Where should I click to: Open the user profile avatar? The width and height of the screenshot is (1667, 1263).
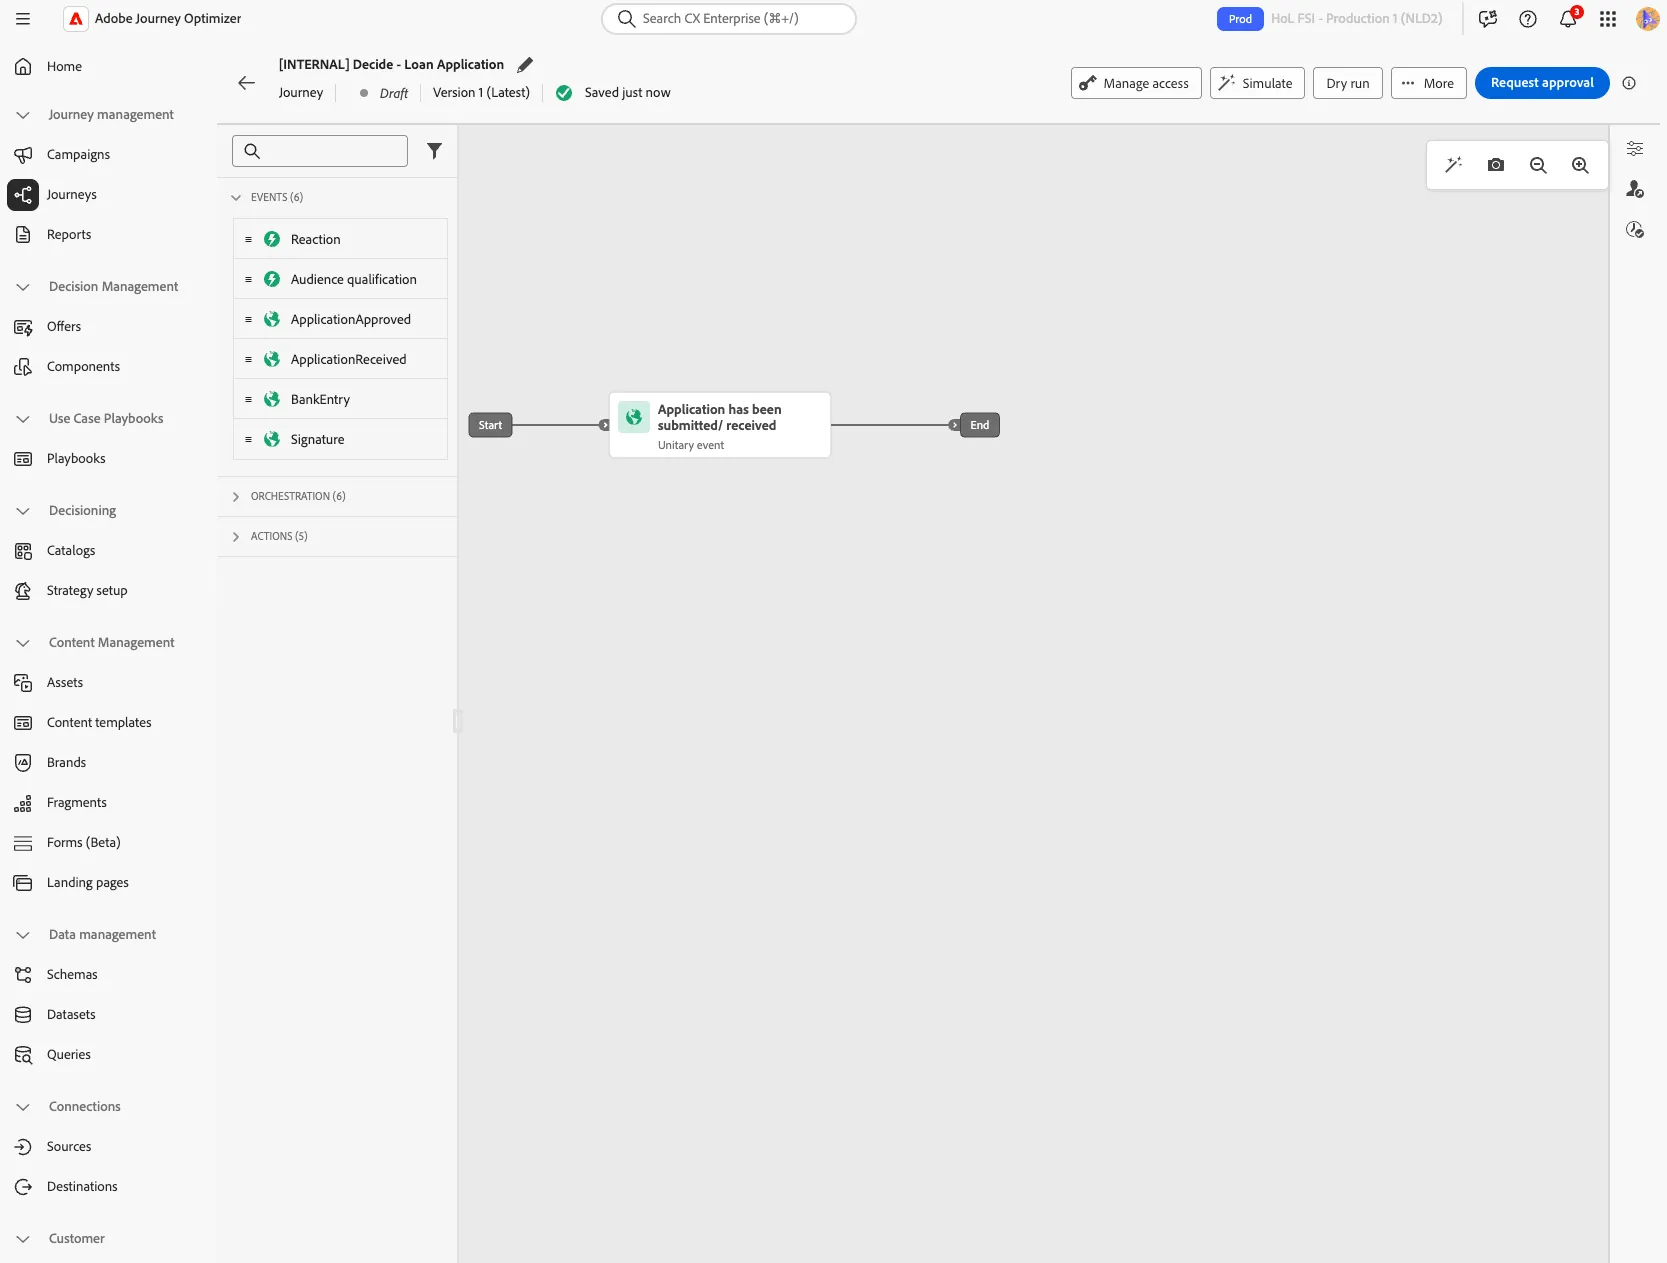coord(1647,19)
